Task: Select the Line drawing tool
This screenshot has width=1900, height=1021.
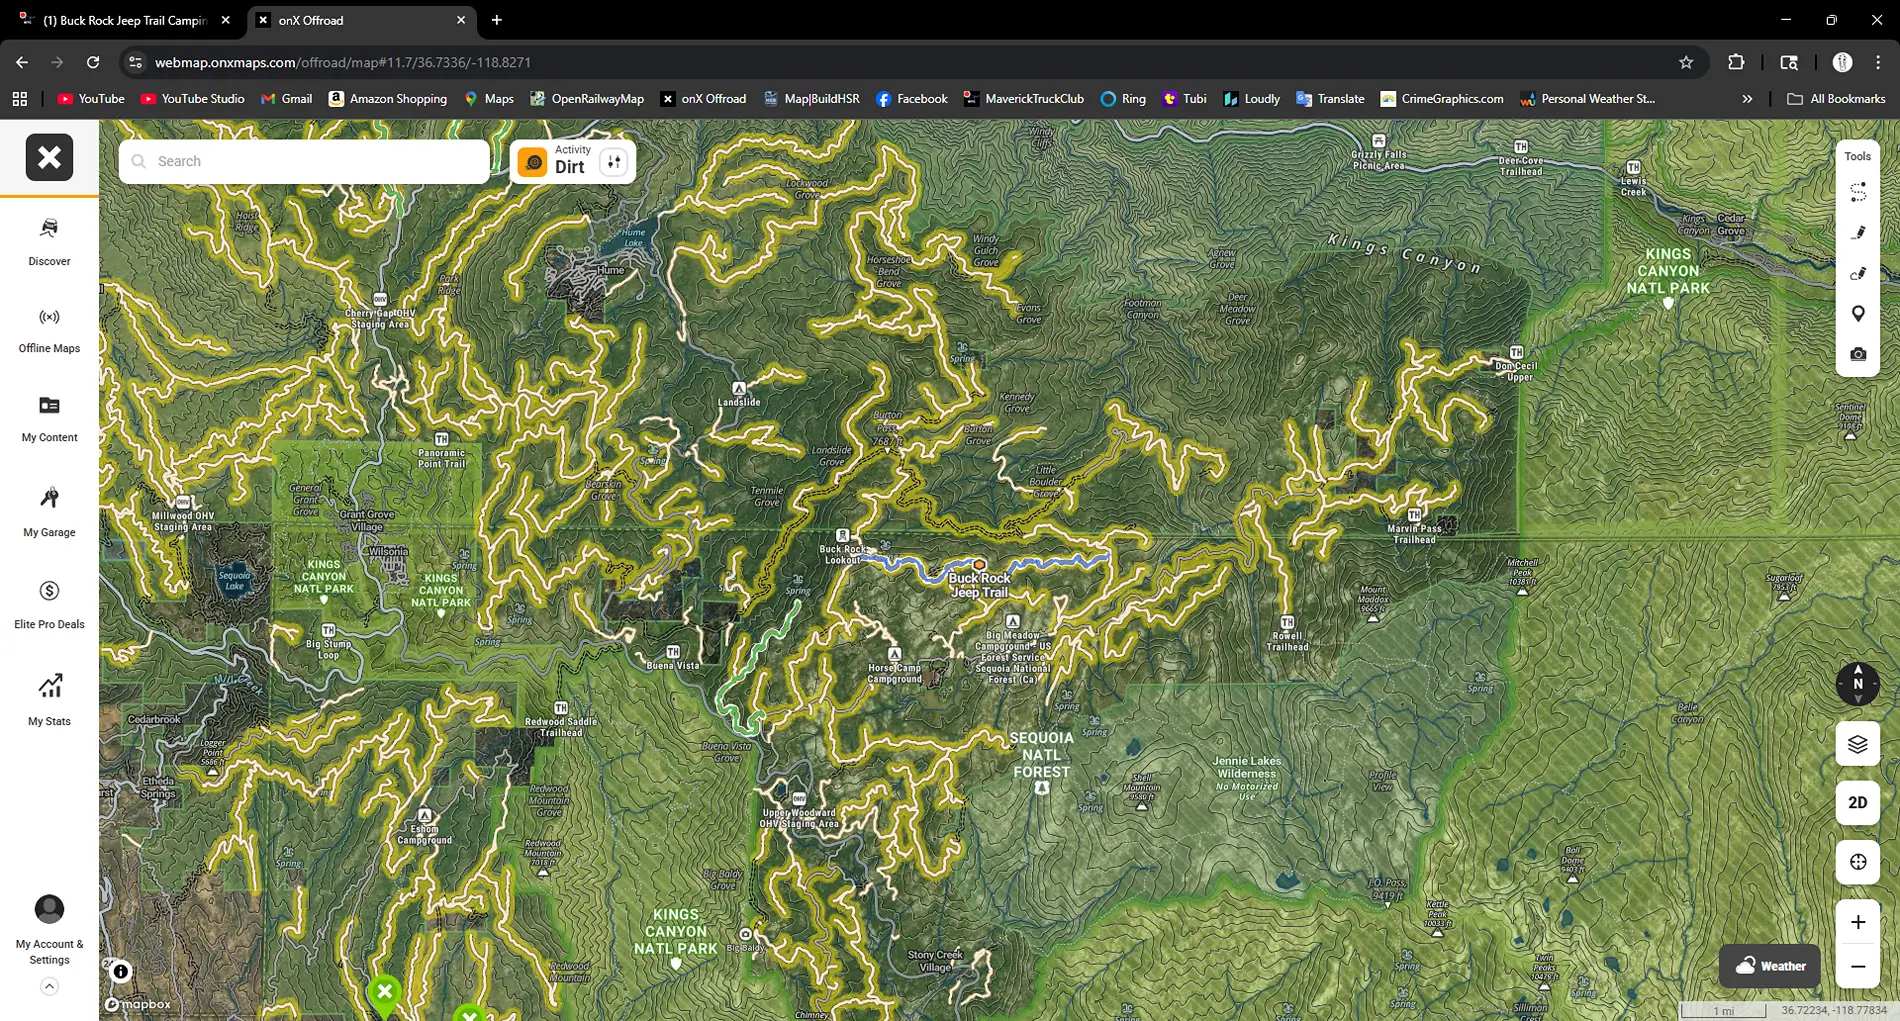Action: [1858, 232]
